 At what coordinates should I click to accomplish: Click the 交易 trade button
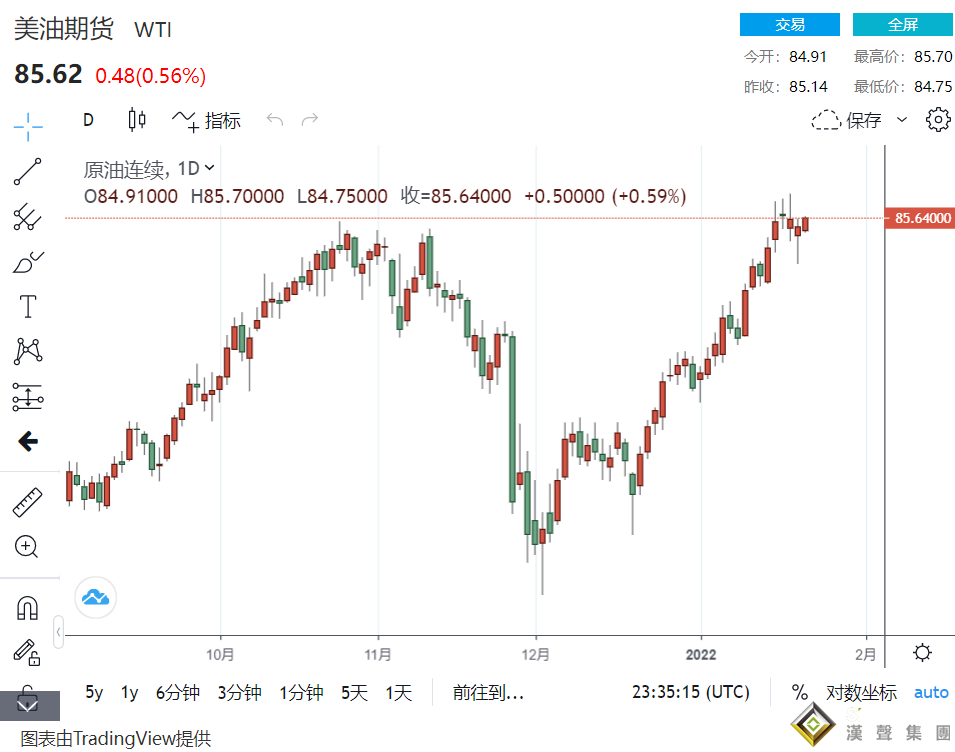(x=789, y=25)
